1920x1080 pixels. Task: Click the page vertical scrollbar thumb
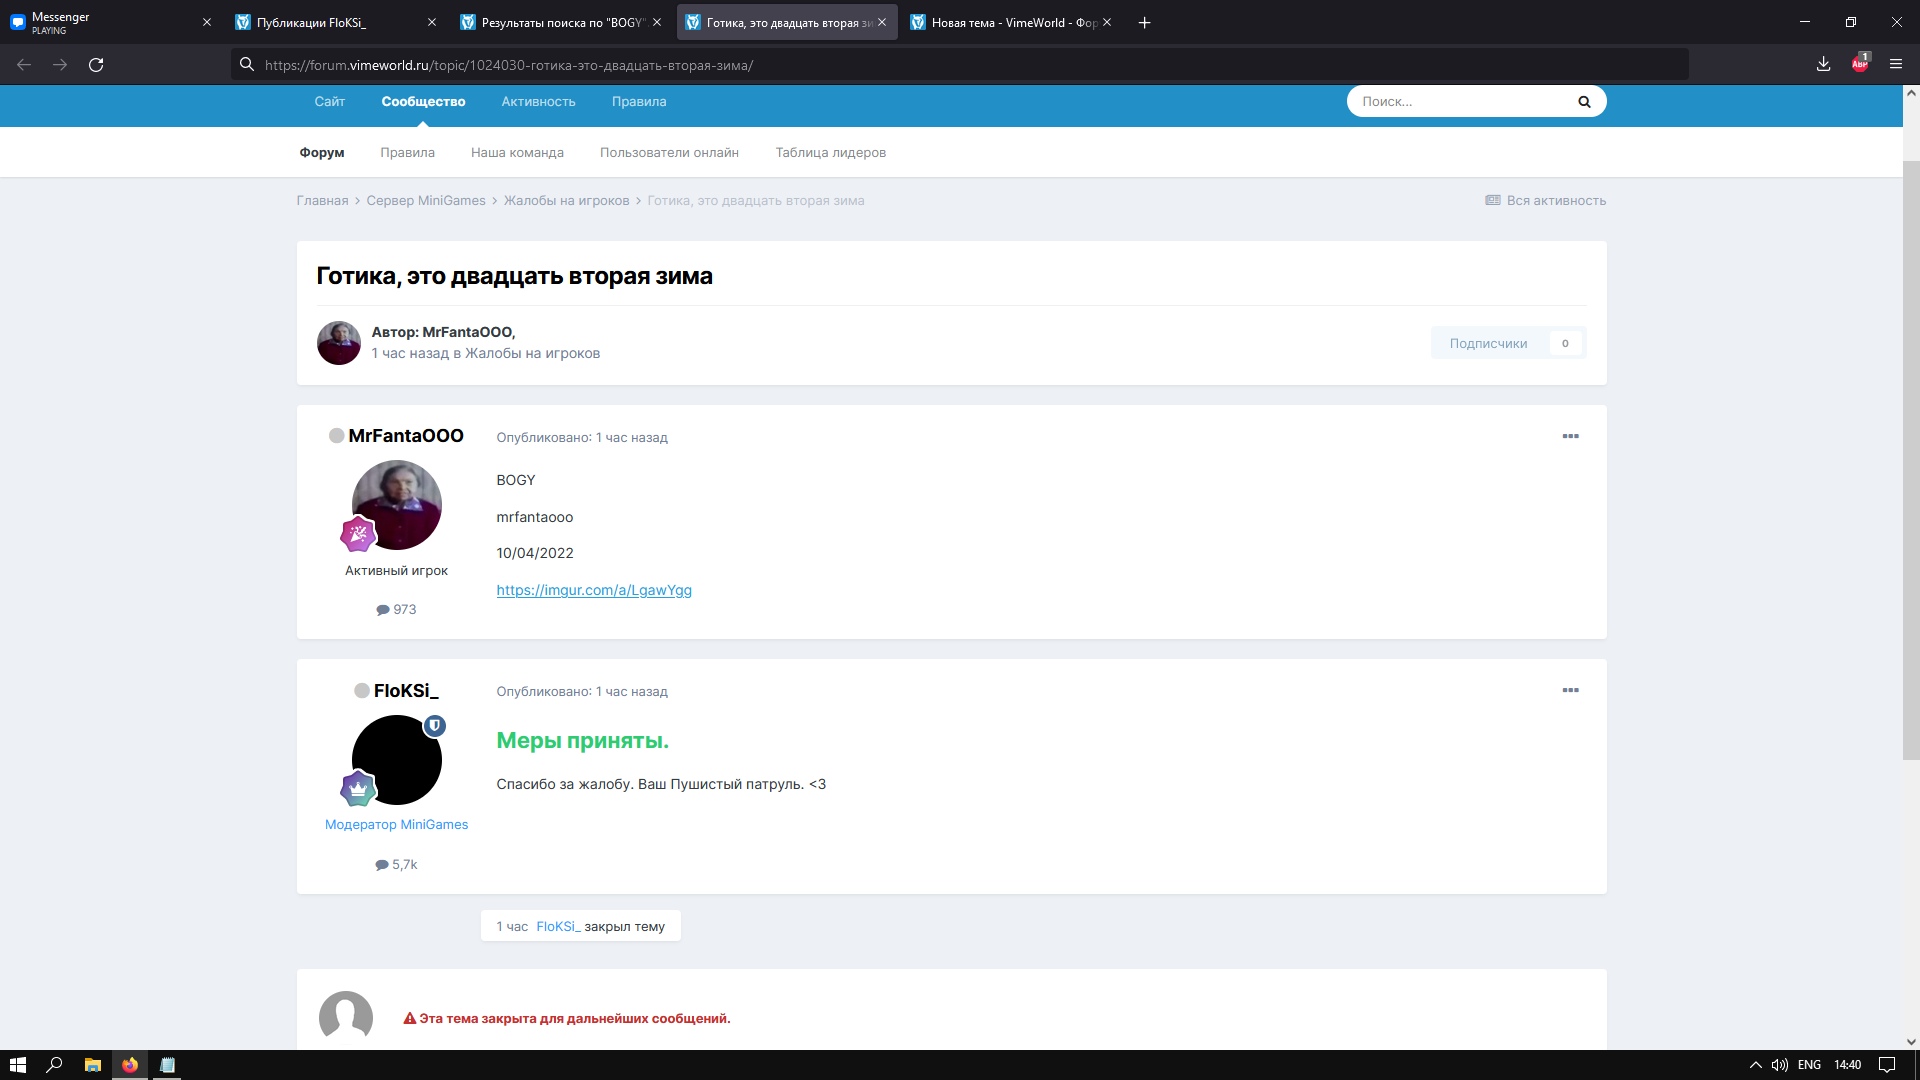1910,460
